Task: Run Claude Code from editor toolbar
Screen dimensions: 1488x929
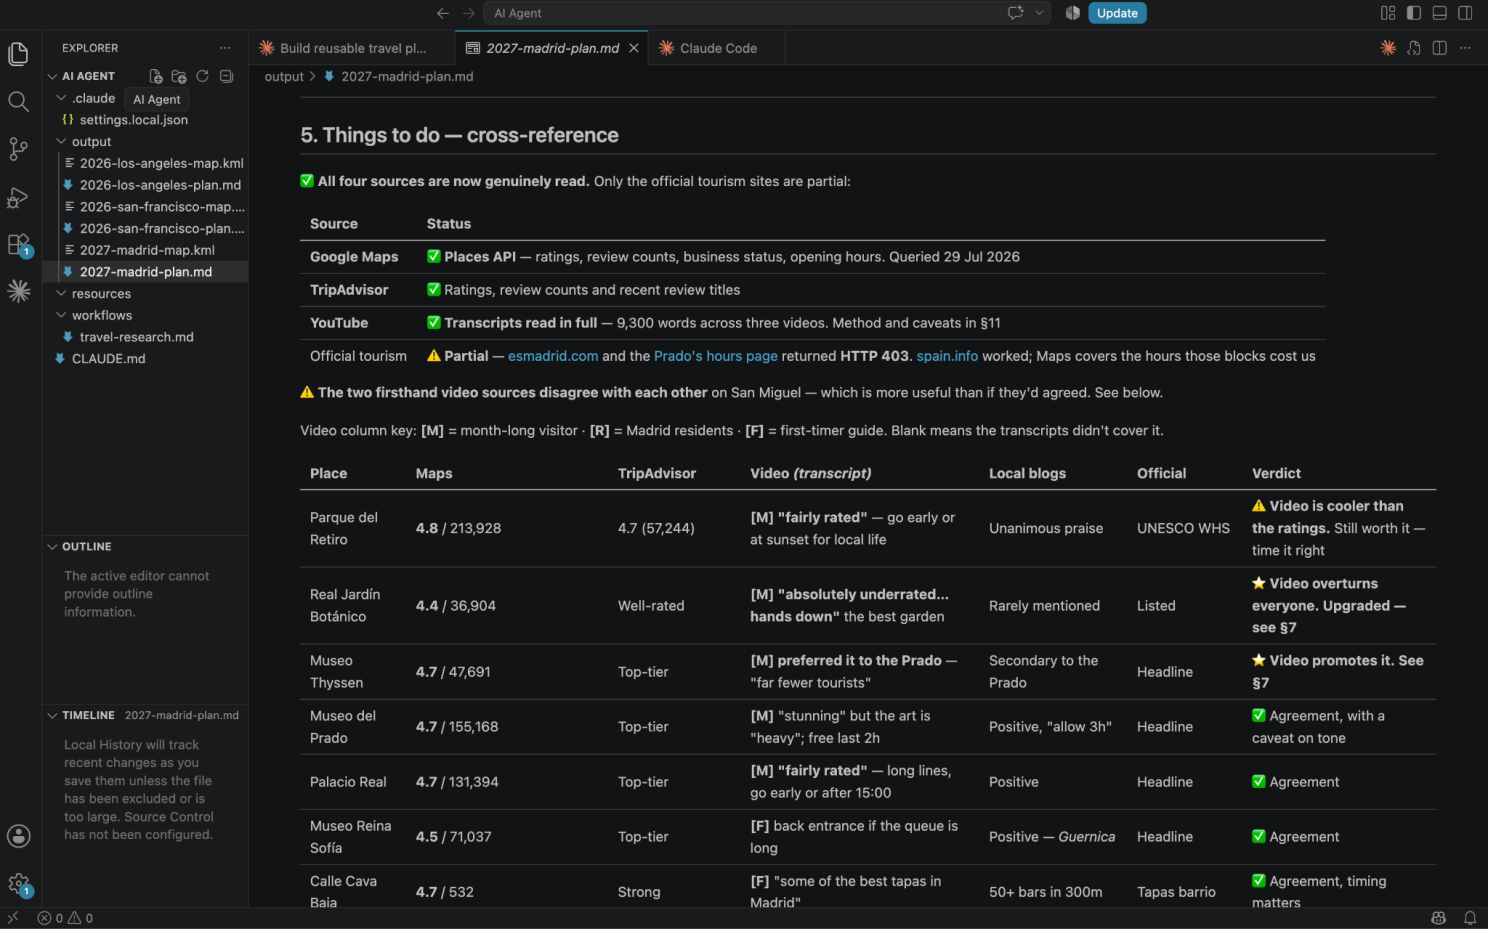Action: pyautogui.click(x=1388, y=48)
